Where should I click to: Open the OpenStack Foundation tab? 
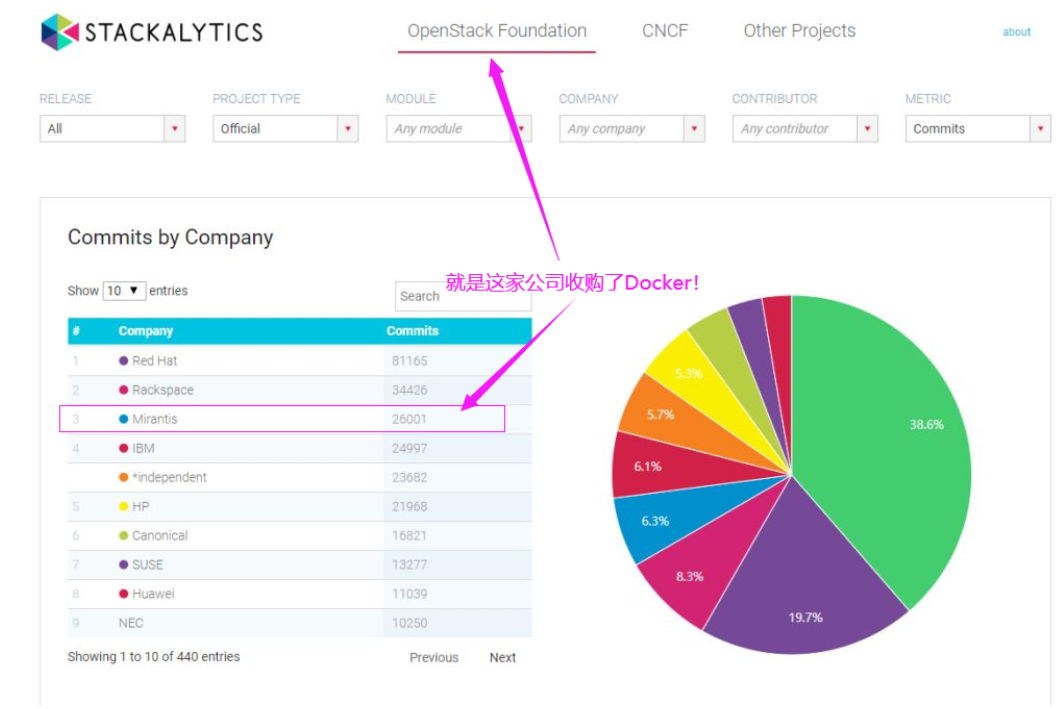[x=497, y=31]
